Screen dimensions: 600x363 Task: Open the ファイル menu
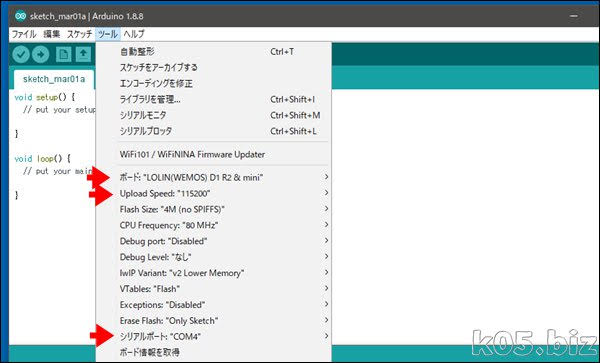[24, 34]
